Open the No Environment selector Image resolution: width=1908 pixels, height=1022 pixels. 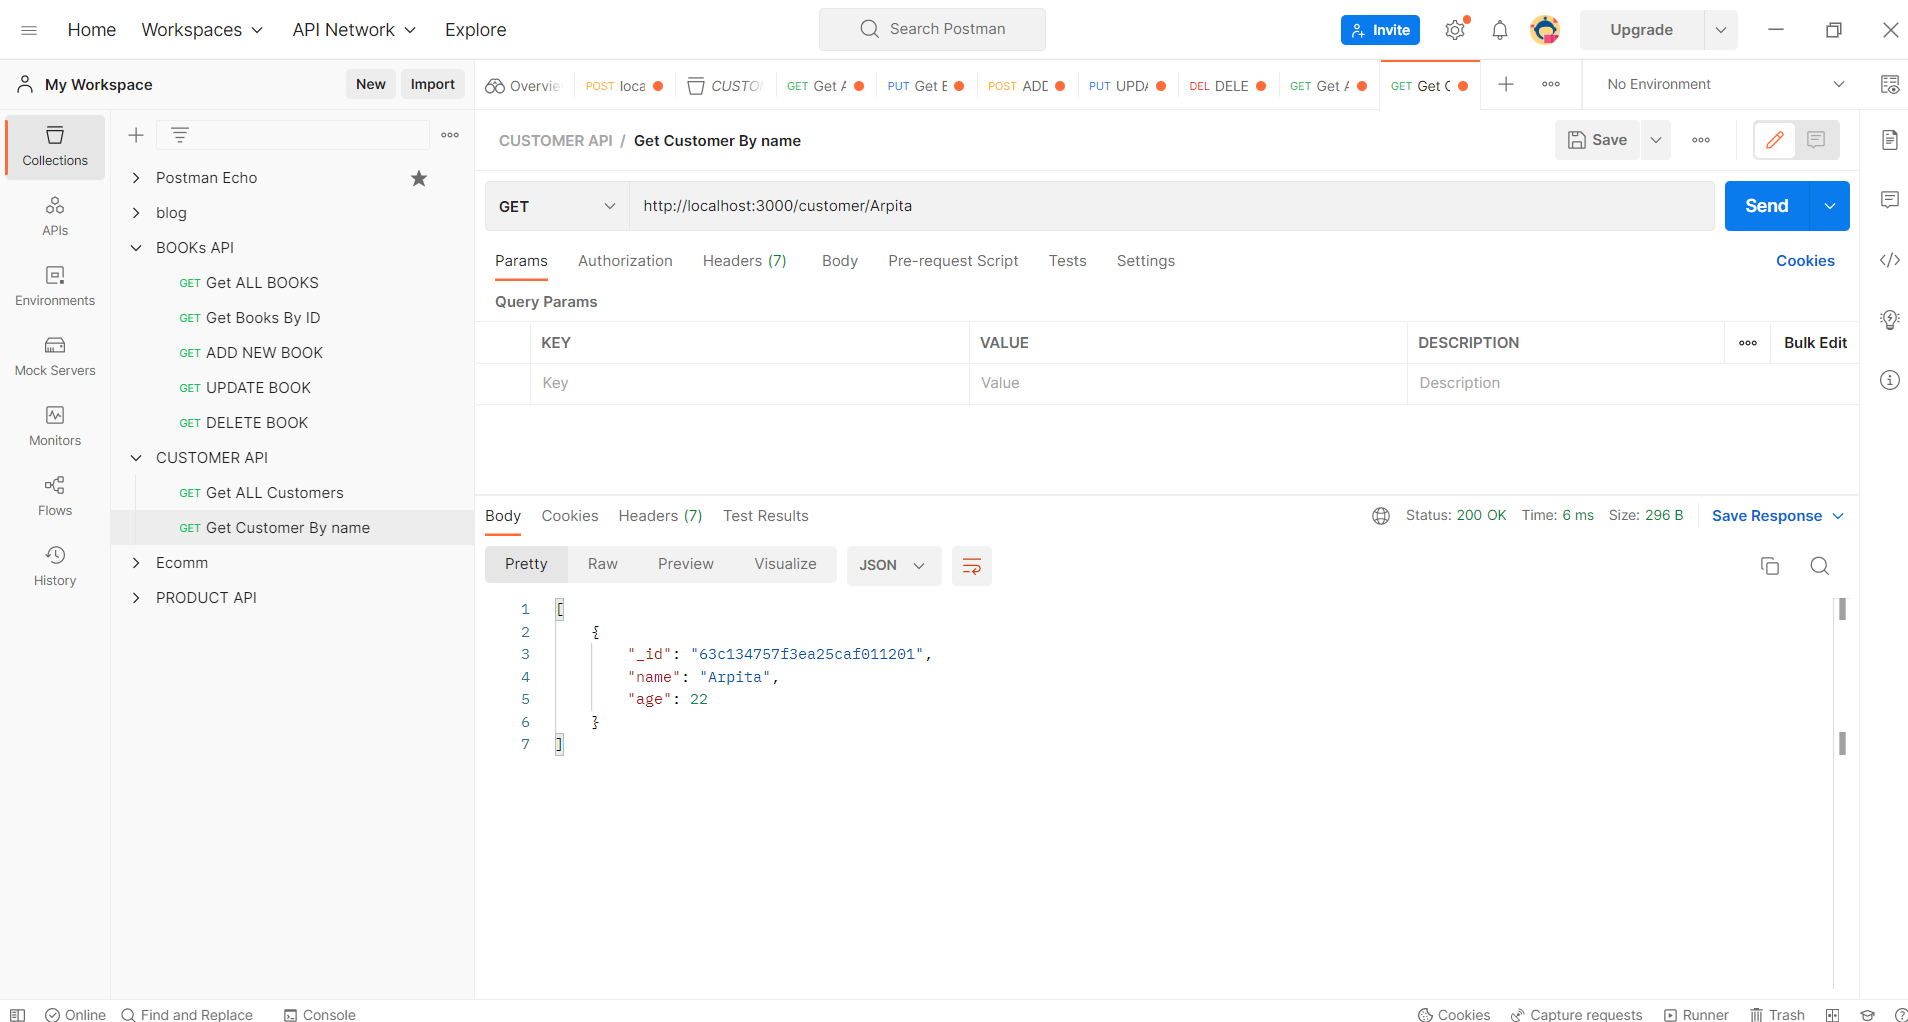click(x=1720, y=83)
